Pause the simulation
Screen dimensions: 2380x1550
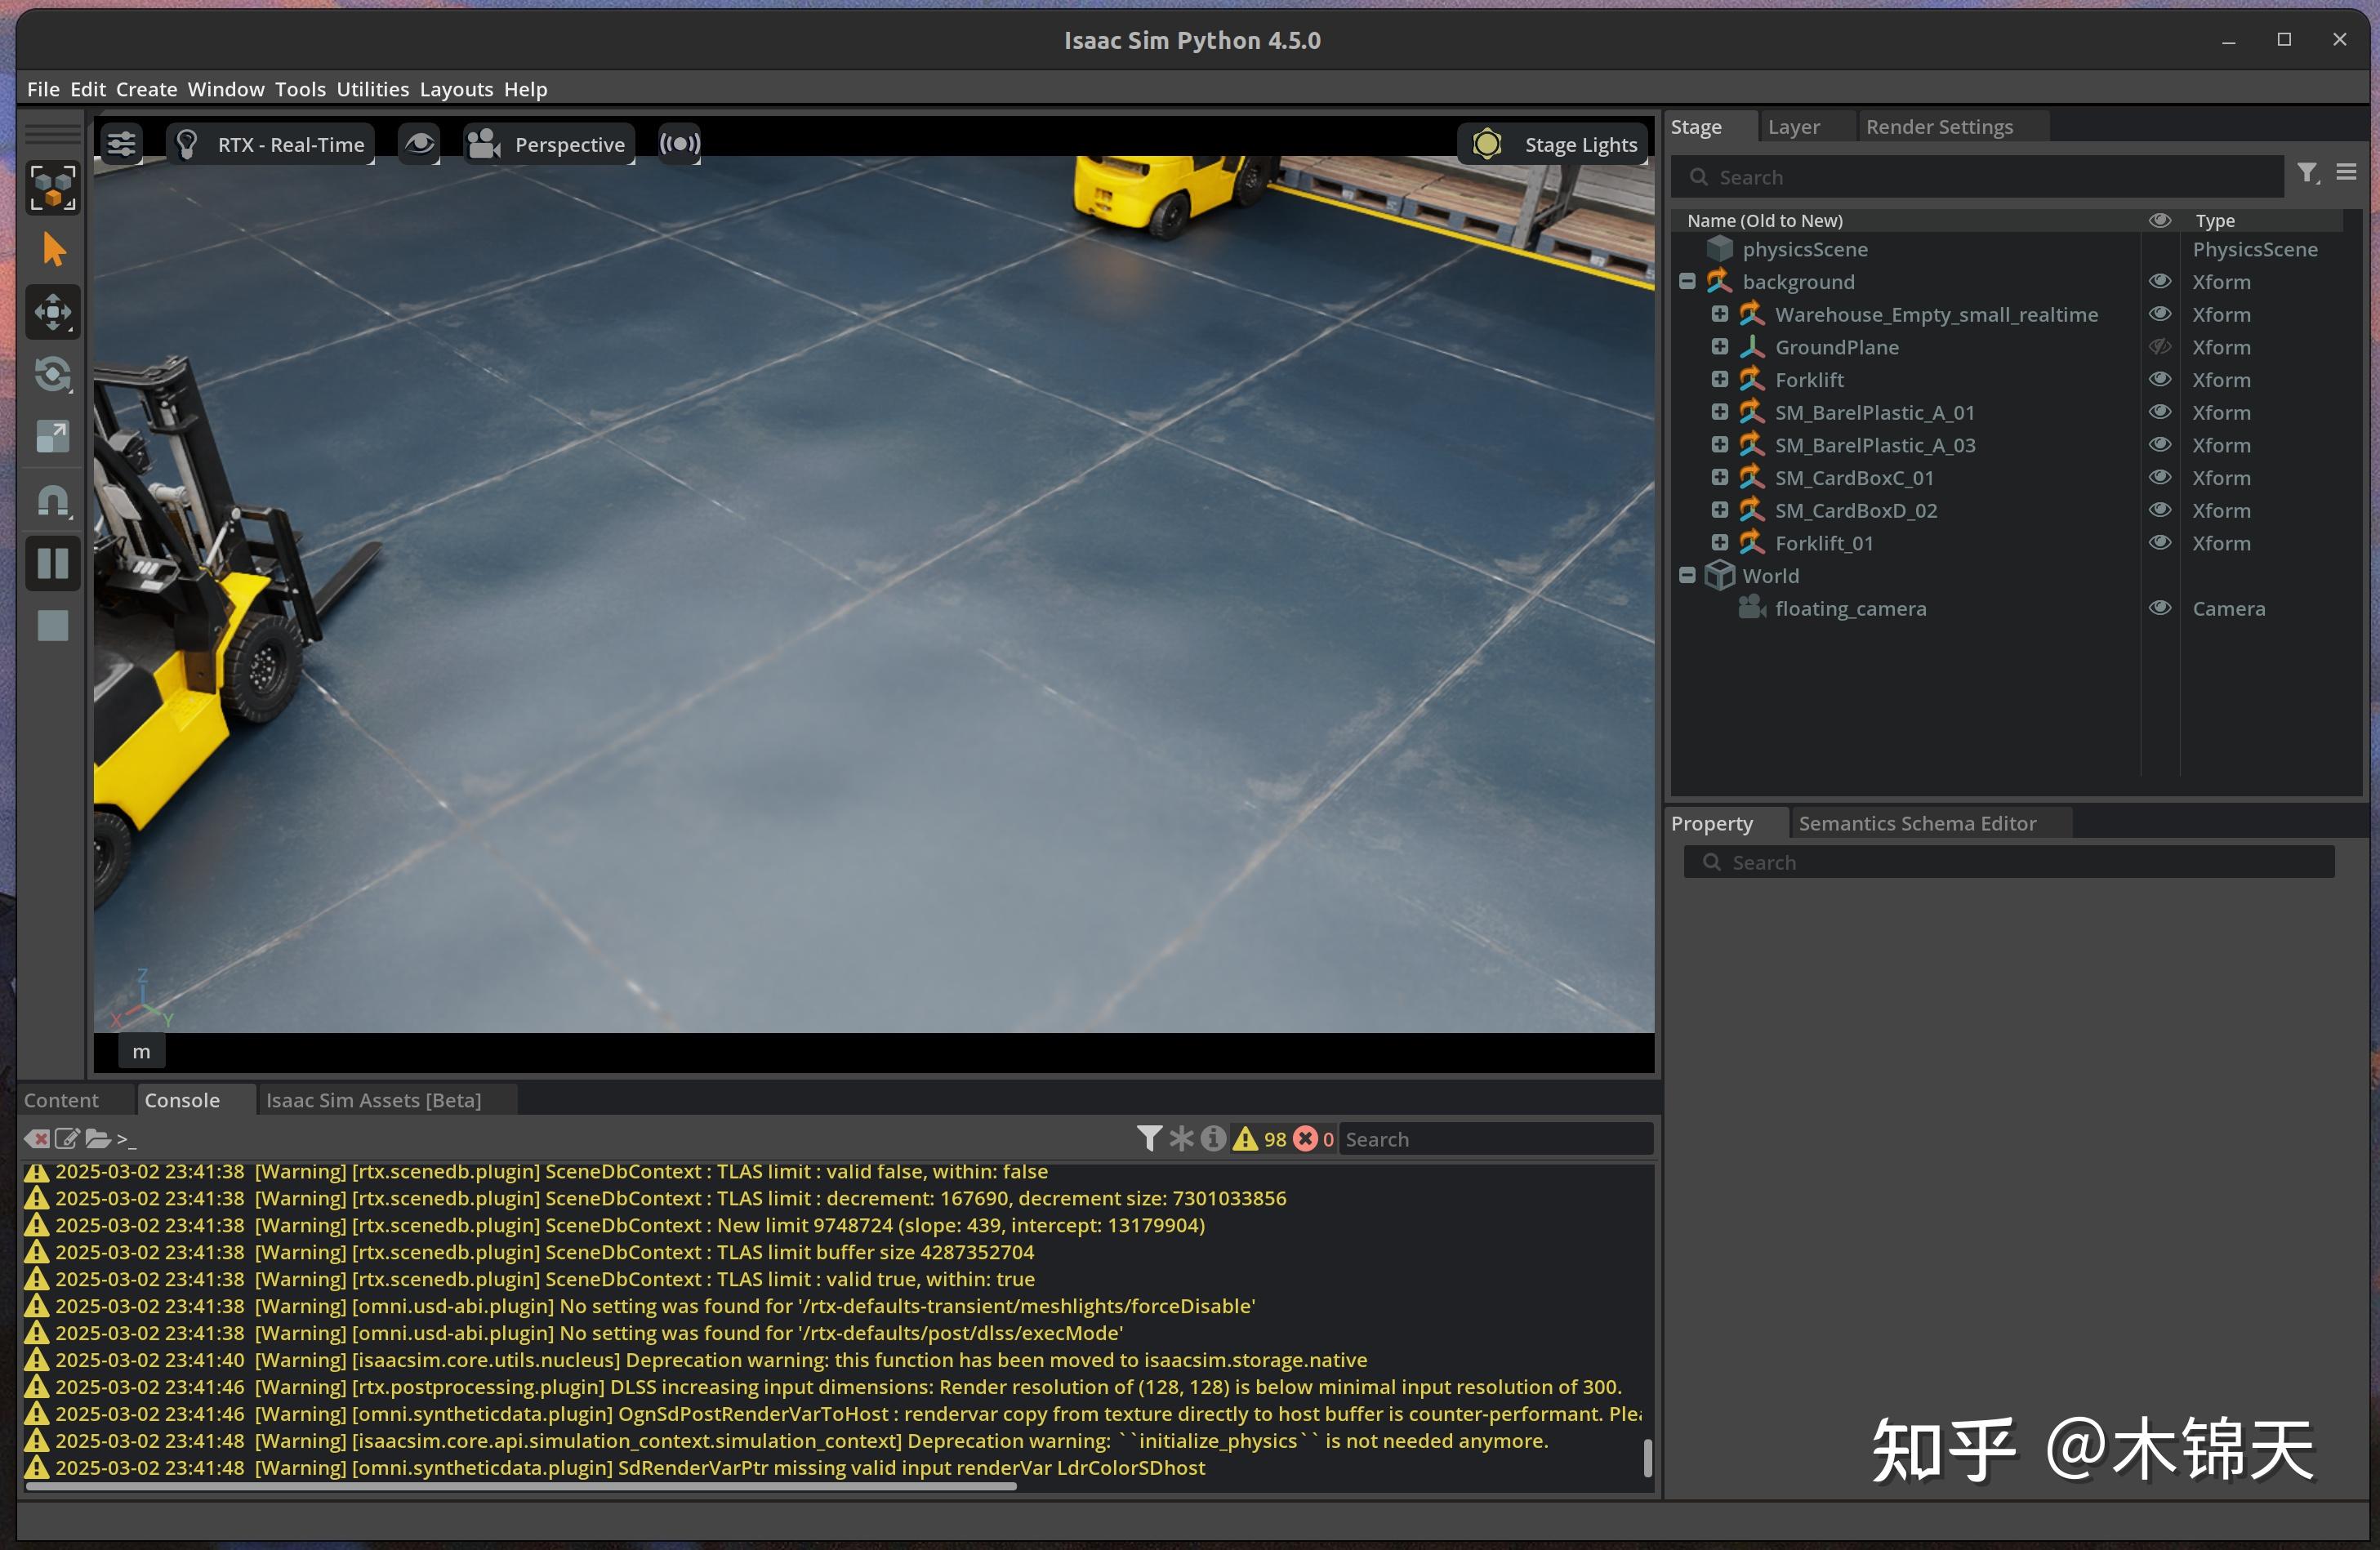(x=52, y=563)
